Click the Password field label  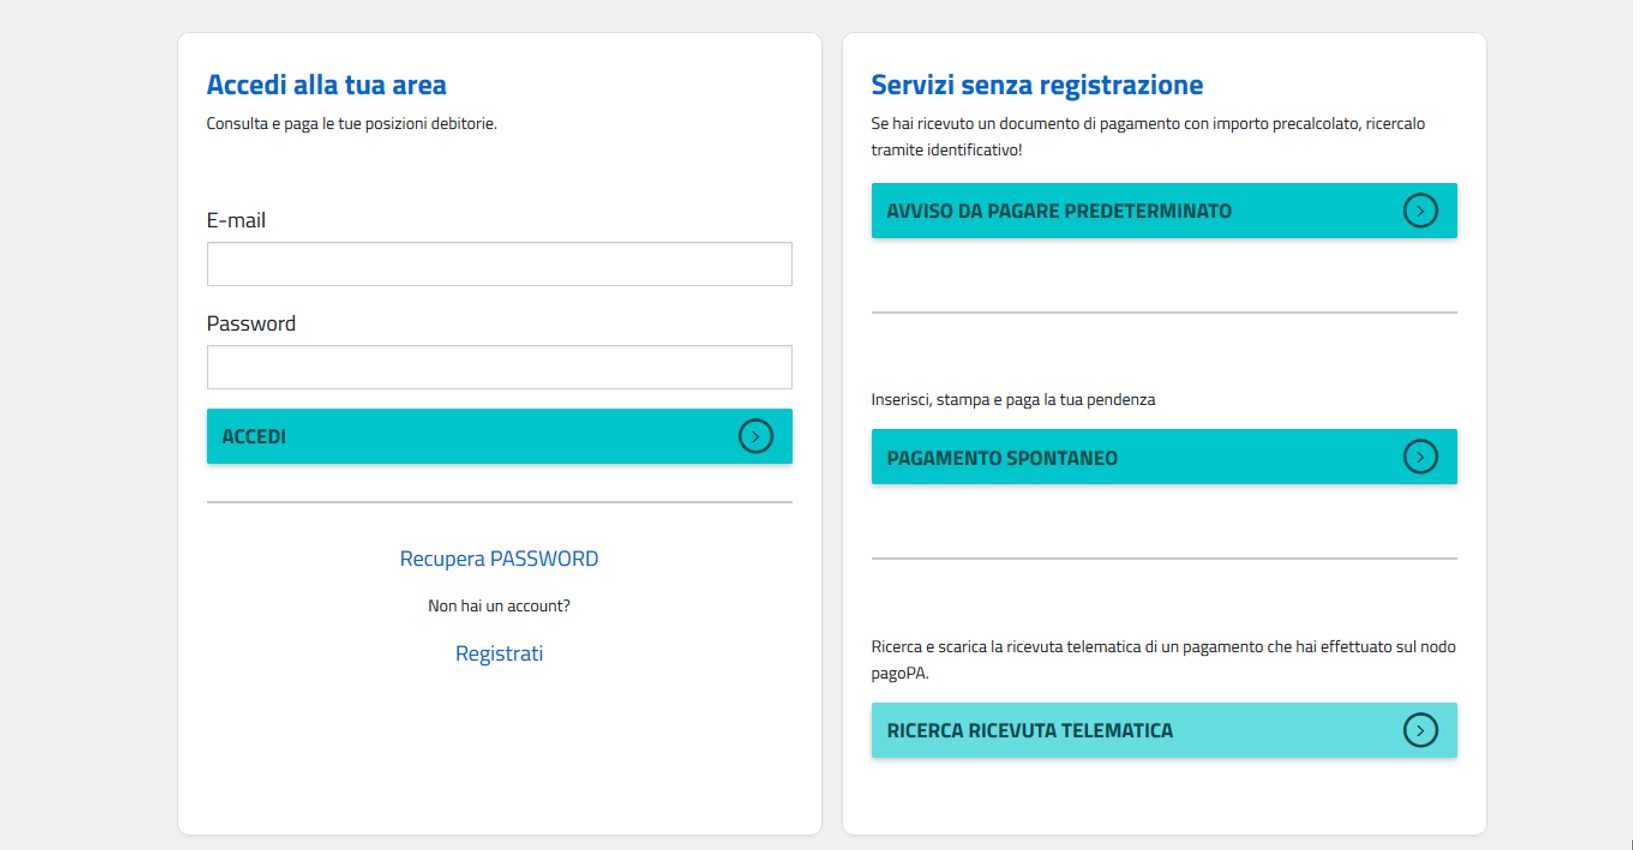[x=251, y=324]
